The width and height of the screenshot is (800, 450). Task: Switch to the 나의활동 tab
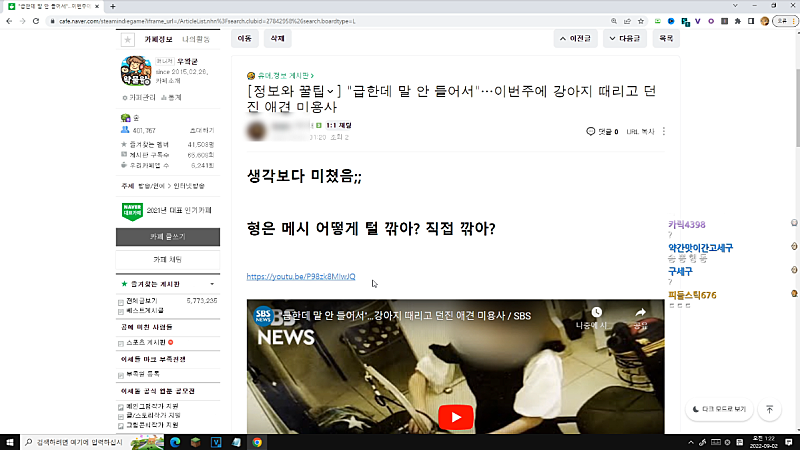(x=196, y=39)
